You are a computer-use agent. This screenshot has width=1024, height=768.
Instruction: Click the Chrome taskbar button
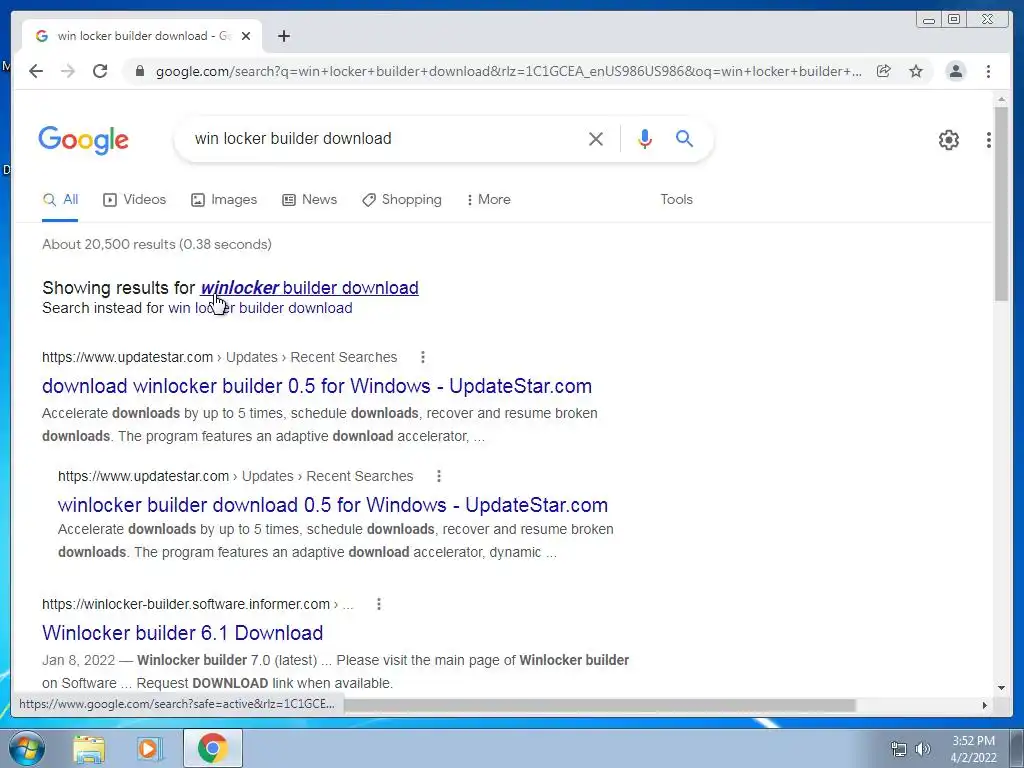coord(213,748)
